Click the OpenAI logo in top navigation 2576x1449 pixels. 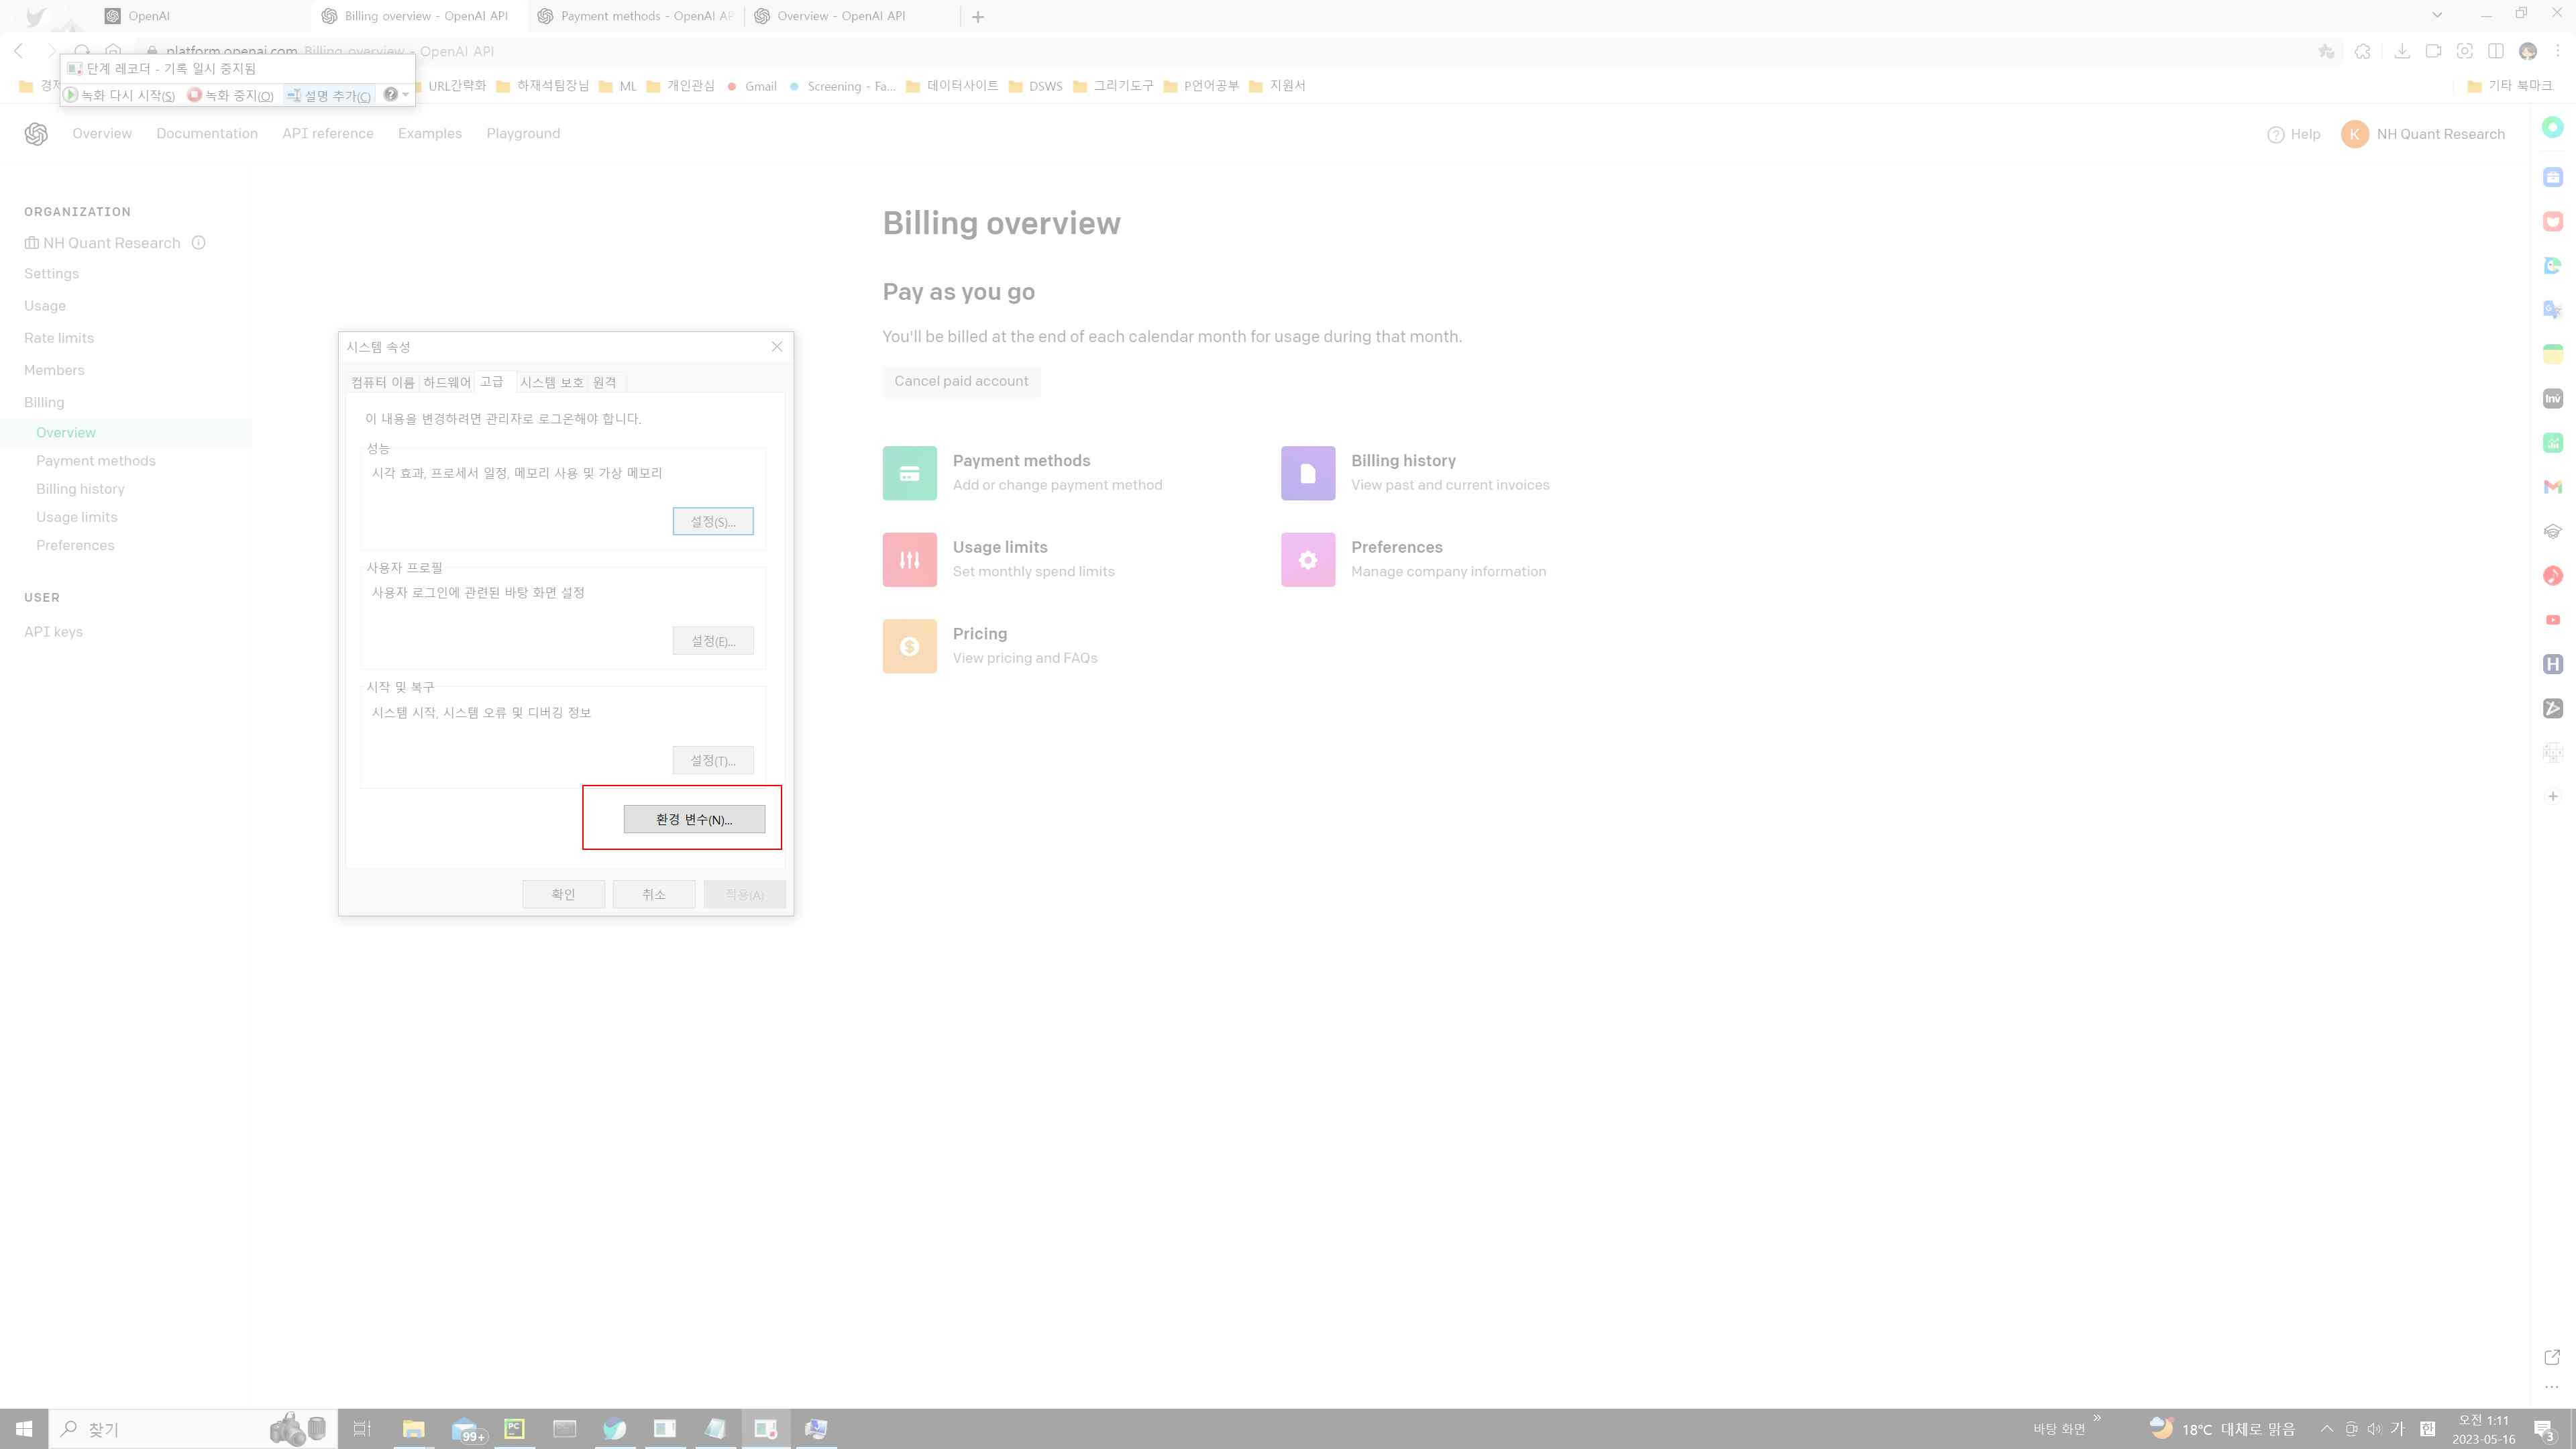tap(36, 133)
